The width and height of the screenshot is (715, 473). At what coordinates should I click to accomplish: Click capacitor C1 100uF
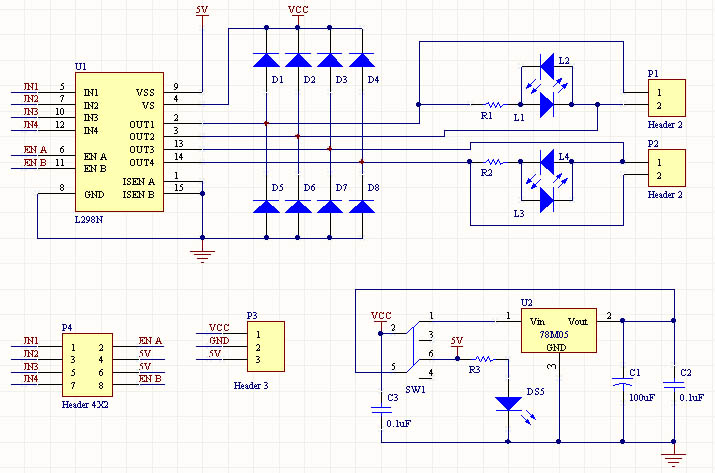coord(623,382)
